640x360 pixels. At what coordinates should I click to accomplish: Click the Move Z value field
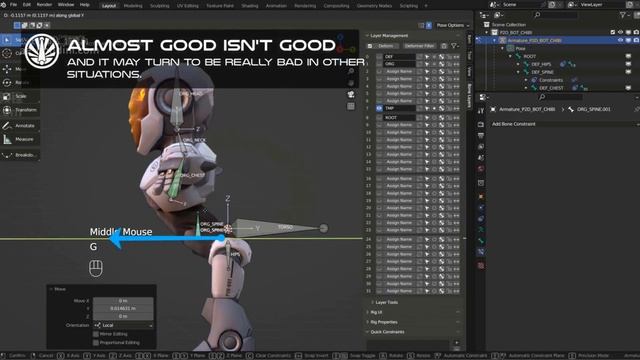click(123, 316)
